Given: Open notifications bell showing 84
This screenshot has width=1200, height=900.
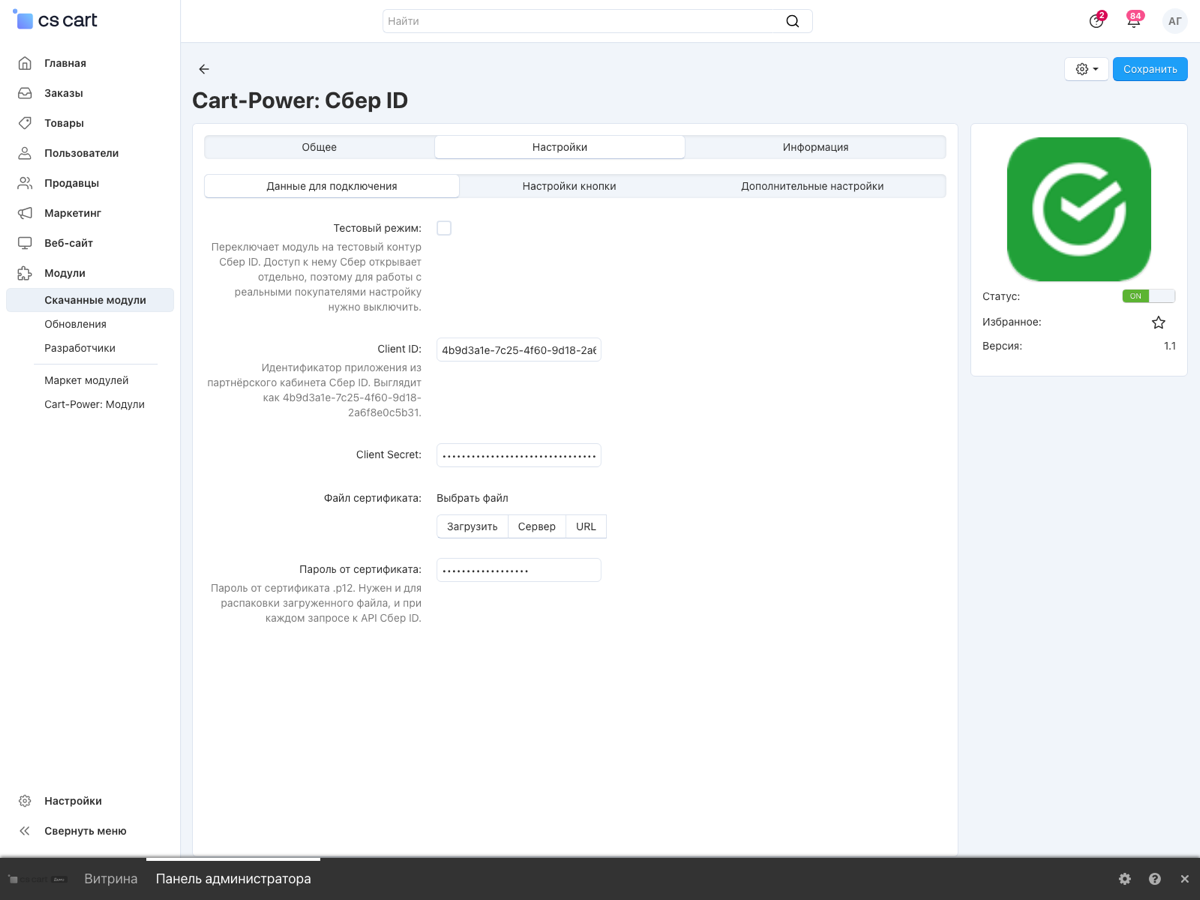Looking at the screenshot, I should click(x=1134, y=21).
